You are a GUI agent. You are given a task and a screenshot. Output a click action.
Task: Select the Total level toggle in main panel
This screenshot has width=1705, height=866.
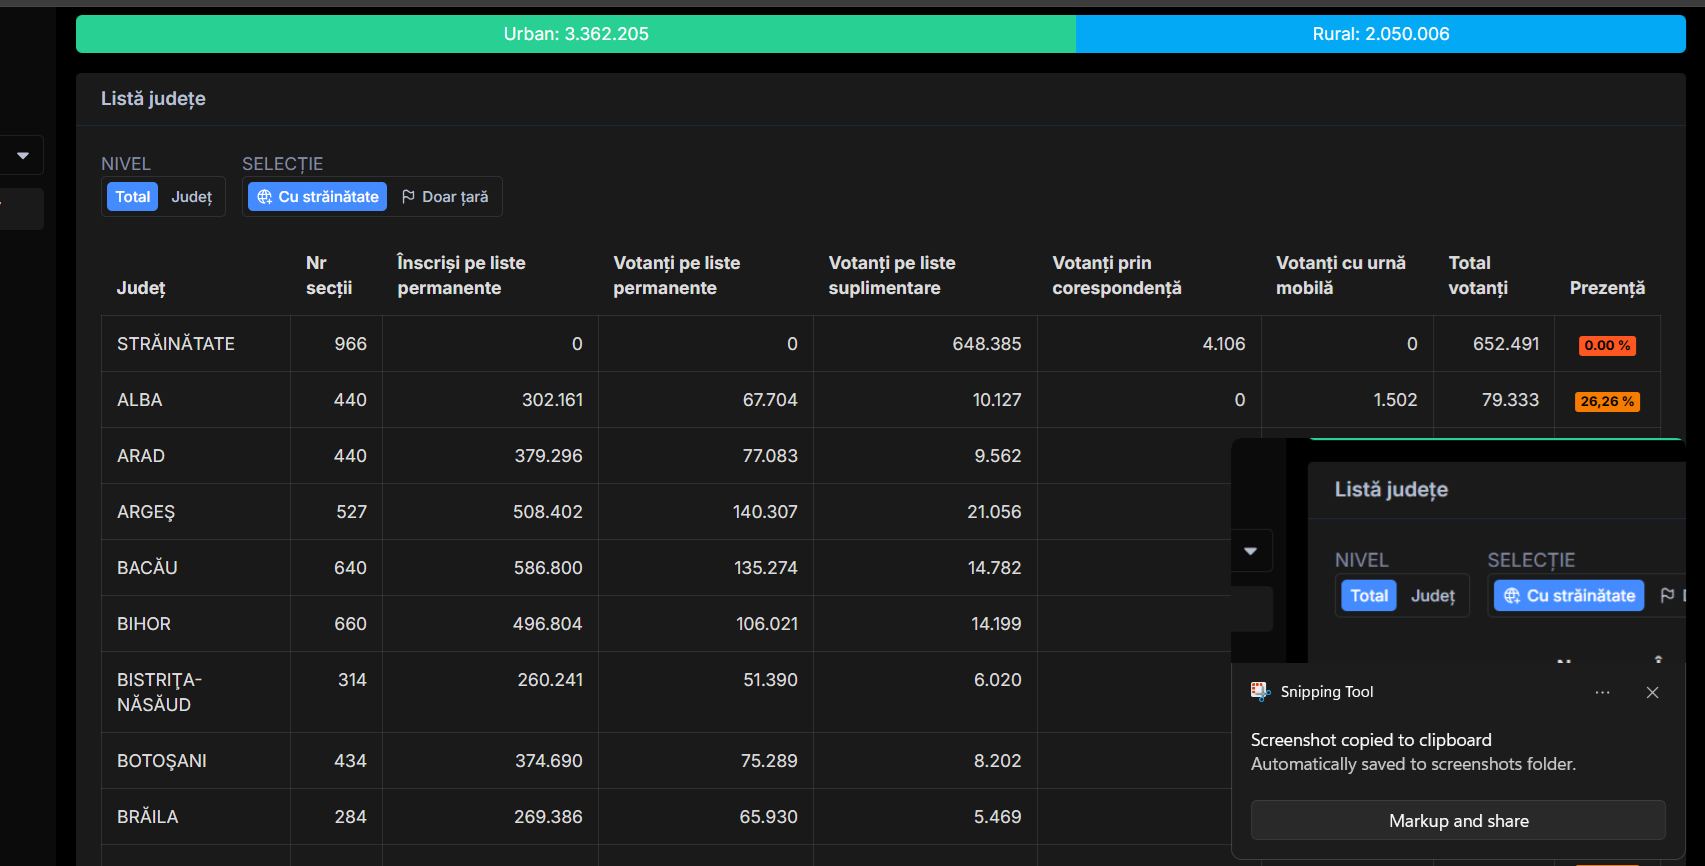pyautogui.click(x=132, y=197)
